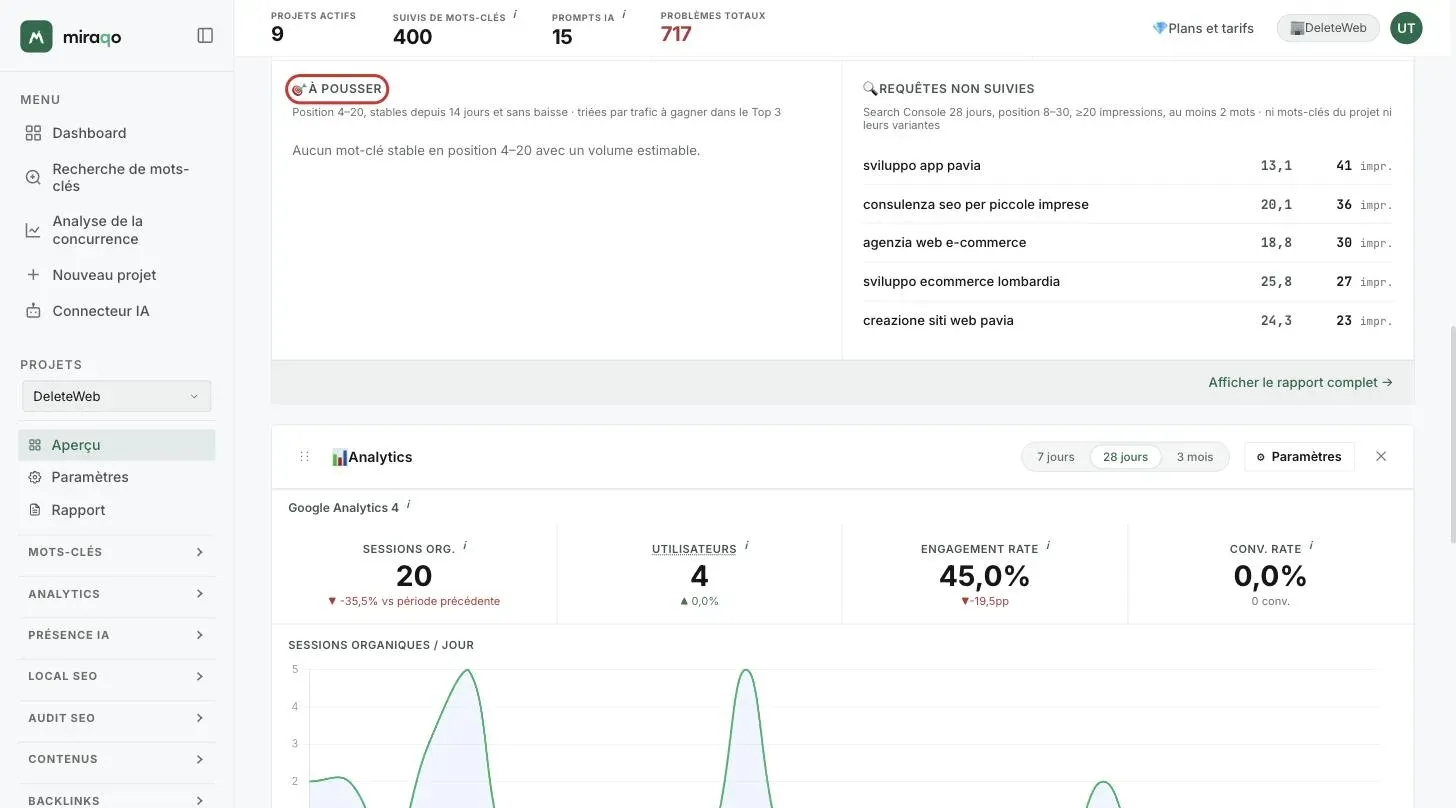
Task: Select Aperçu in project navigation
Action: 117,445
